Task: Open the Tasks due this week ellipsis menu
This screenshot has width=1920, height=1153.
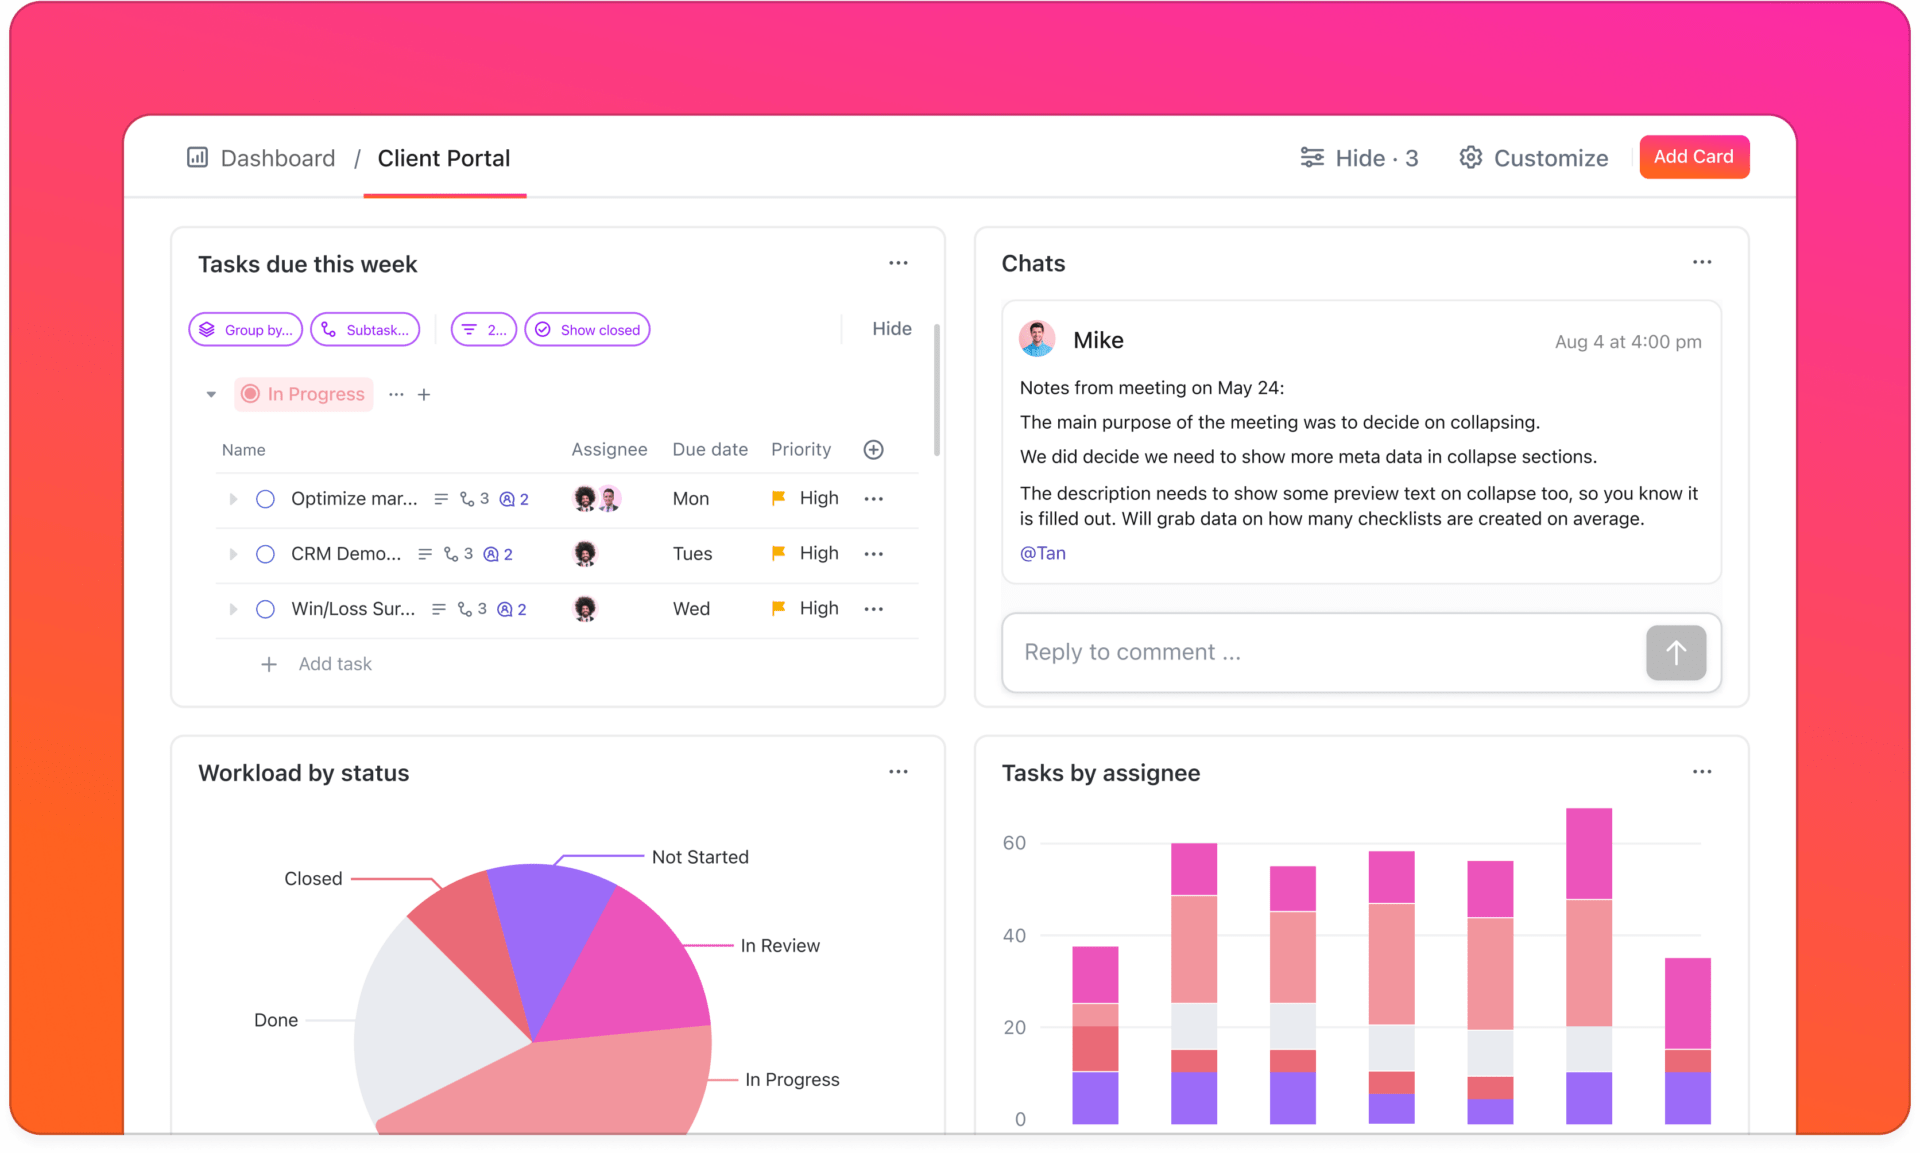Action: pyautogui.click(x=897, y=263)
